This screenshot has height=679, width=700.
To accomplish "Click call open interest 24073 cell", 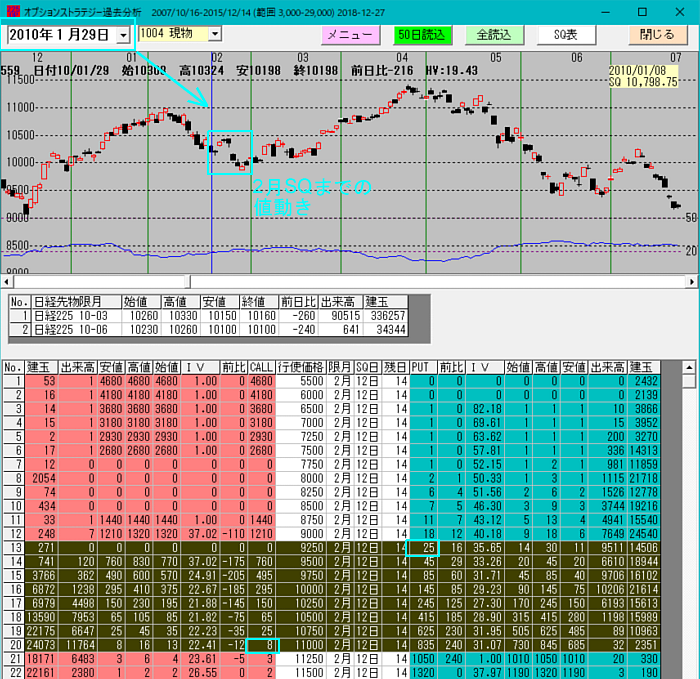I will pyautogui.click(x=41, y=645).
